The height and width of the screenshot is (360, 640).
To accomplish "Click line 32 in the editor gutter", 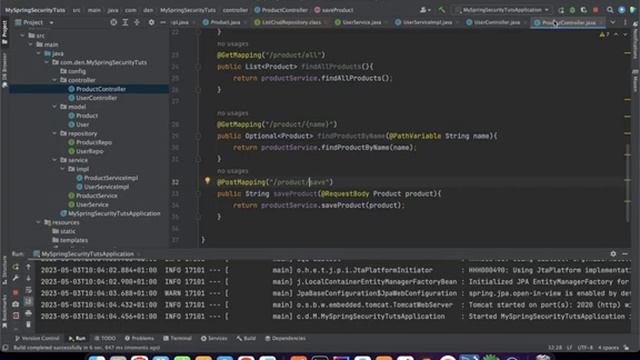I will coord(175,182).
